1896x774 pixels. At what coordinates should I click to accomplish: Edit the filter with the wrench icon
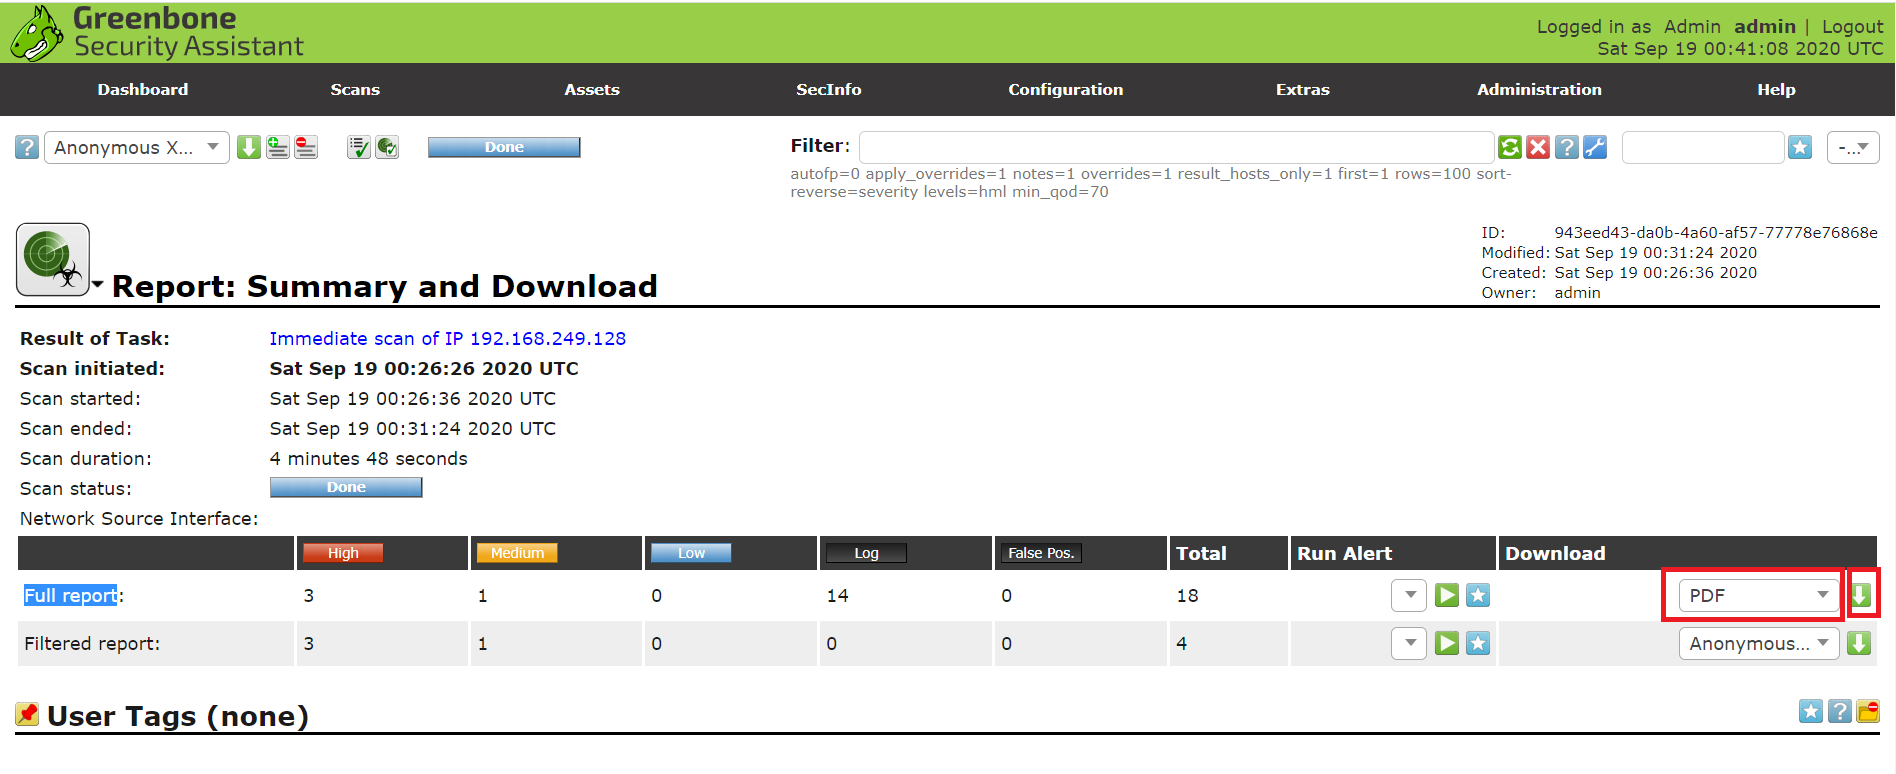pyautogui.click(x=1595, y=148)
